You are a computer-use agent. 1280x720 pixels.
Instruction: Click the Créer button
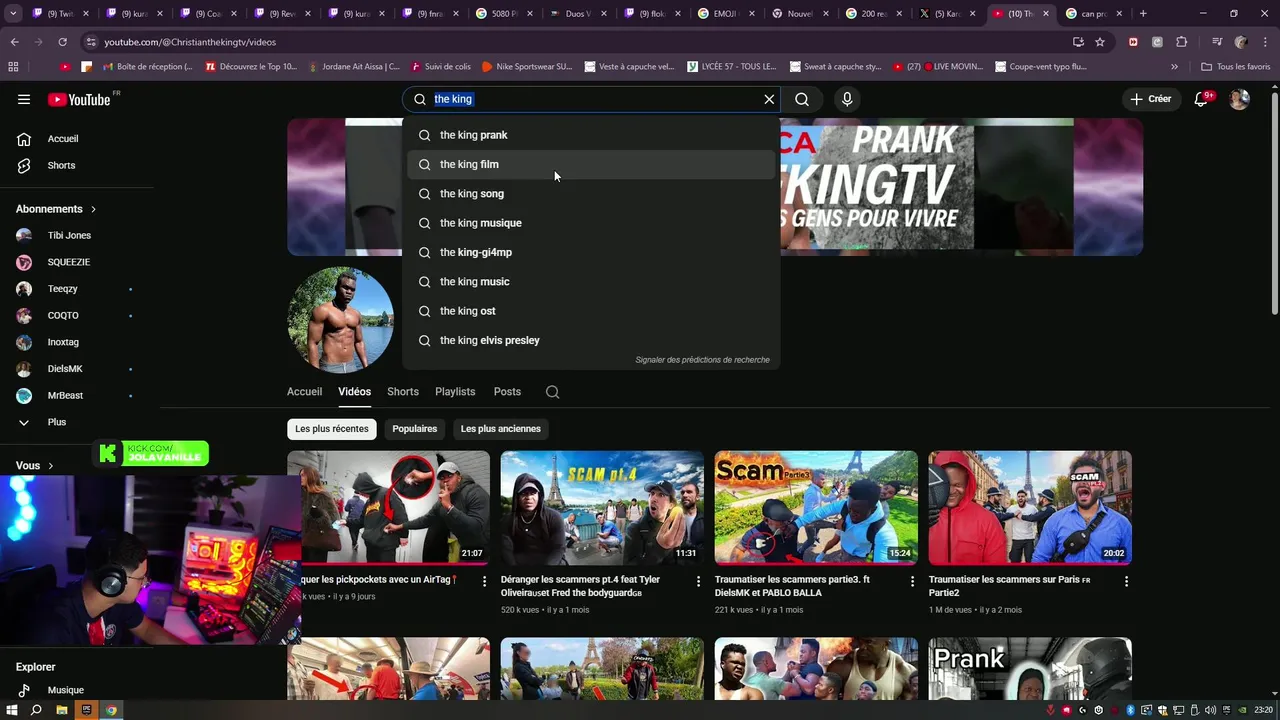(1151, 99)
